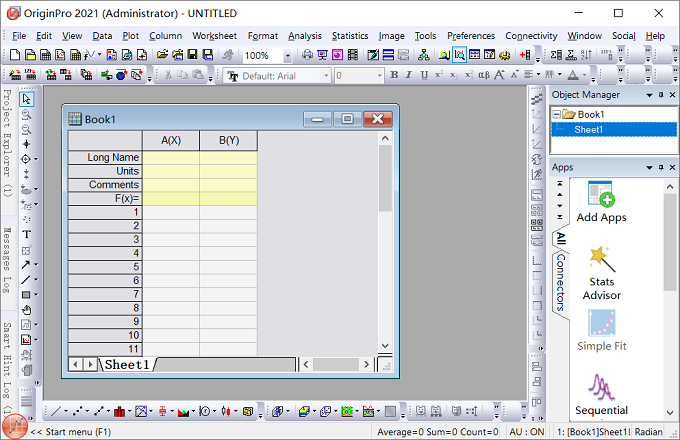The image size is (680, 440).
Task: Launch the Stats Advisor app
Action: coord(601,273)
